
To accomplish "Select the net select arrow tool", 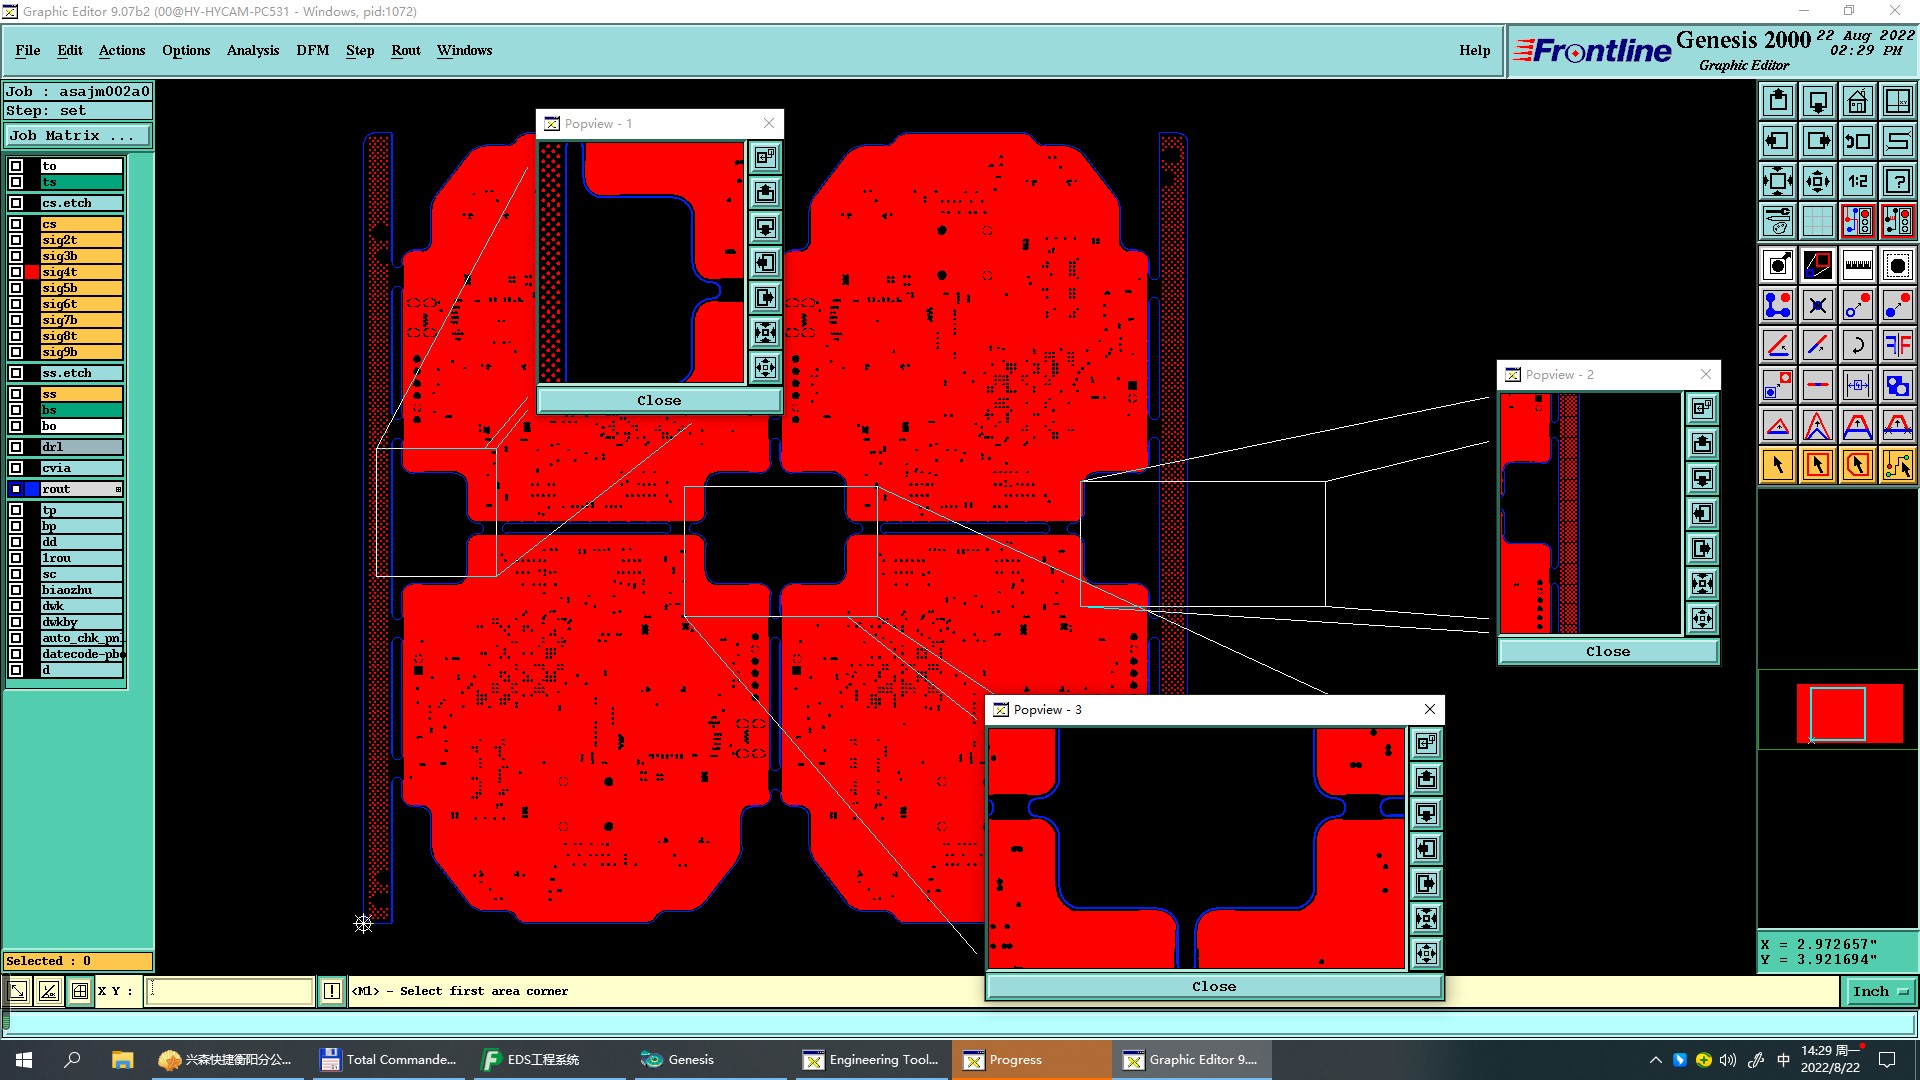I will tap(1897, 465).
